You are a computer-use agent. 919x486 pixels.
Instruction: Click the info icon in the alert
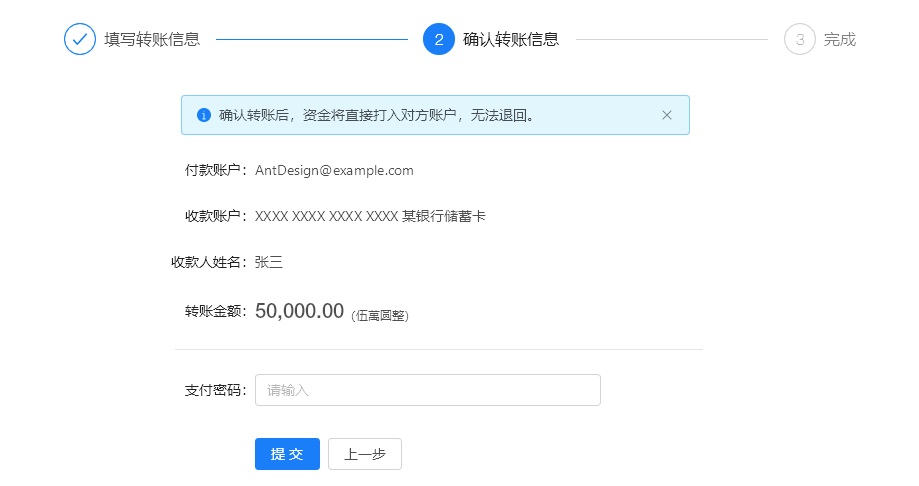pyautogui.click(x=203, y=115)
